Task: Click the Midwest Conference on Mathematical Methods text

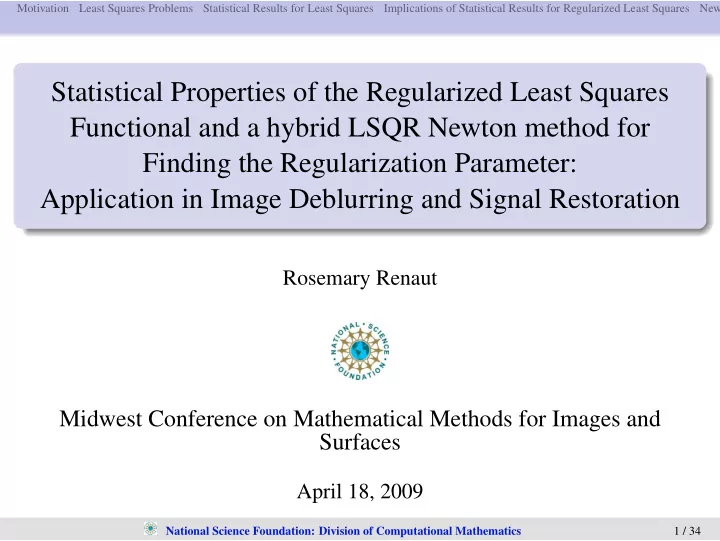Action: [360, 418]
